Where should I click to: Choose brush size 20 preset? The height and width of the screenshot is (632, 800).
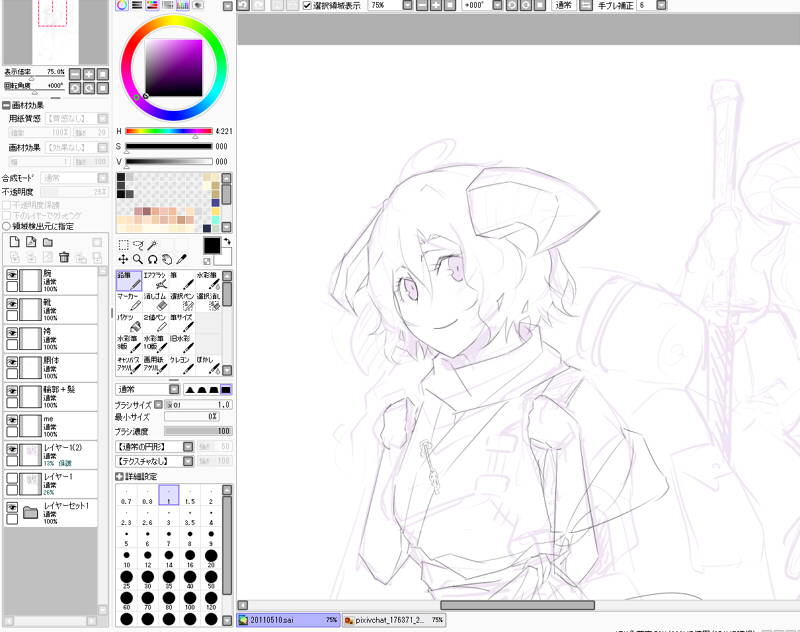[211, 559]
